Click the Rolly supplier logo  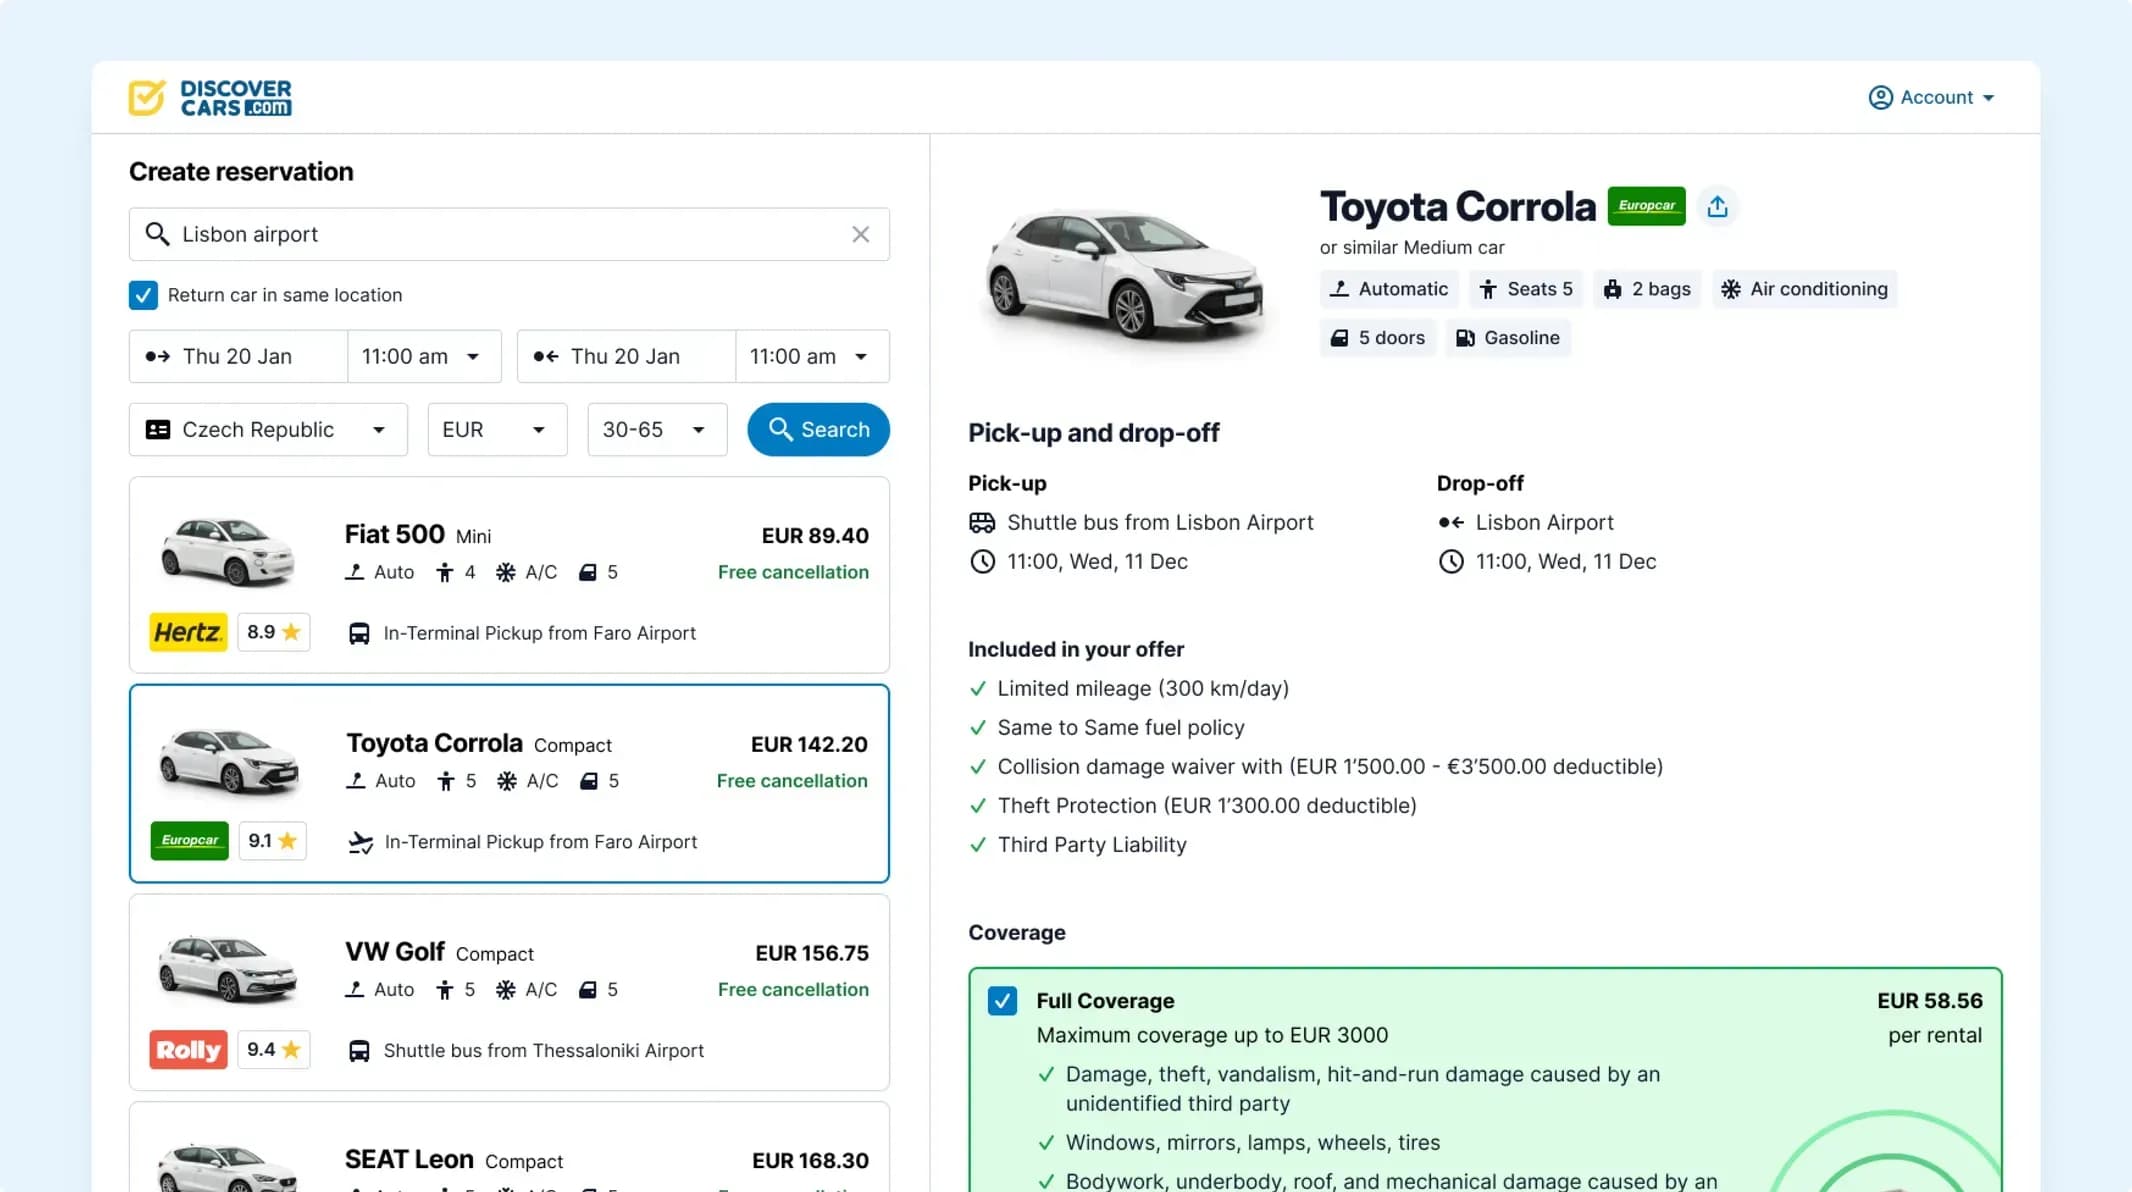pyautogui.click(x=188, y=1050)
